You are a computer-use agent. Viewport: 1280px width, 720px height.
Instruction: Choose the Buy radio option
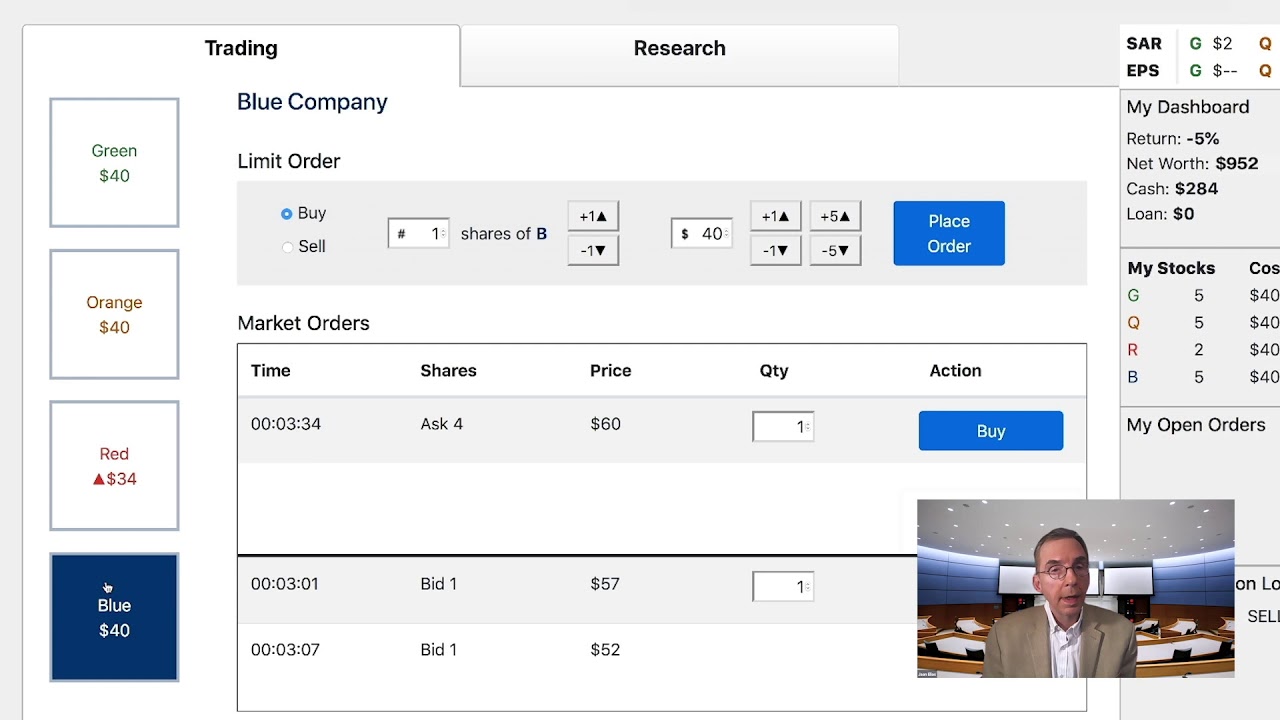[287, 213]
